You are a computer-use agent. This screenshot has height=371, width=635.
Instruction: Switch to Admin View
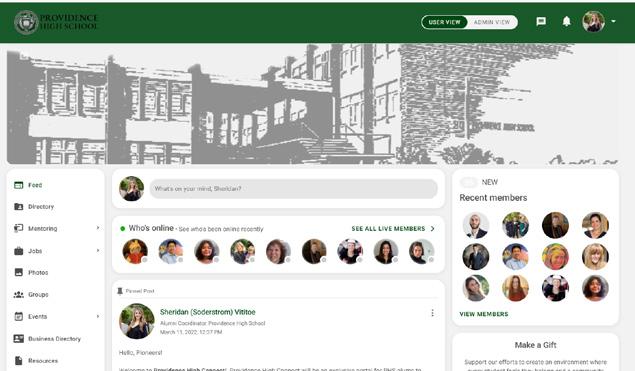click(x=492, y=22)
